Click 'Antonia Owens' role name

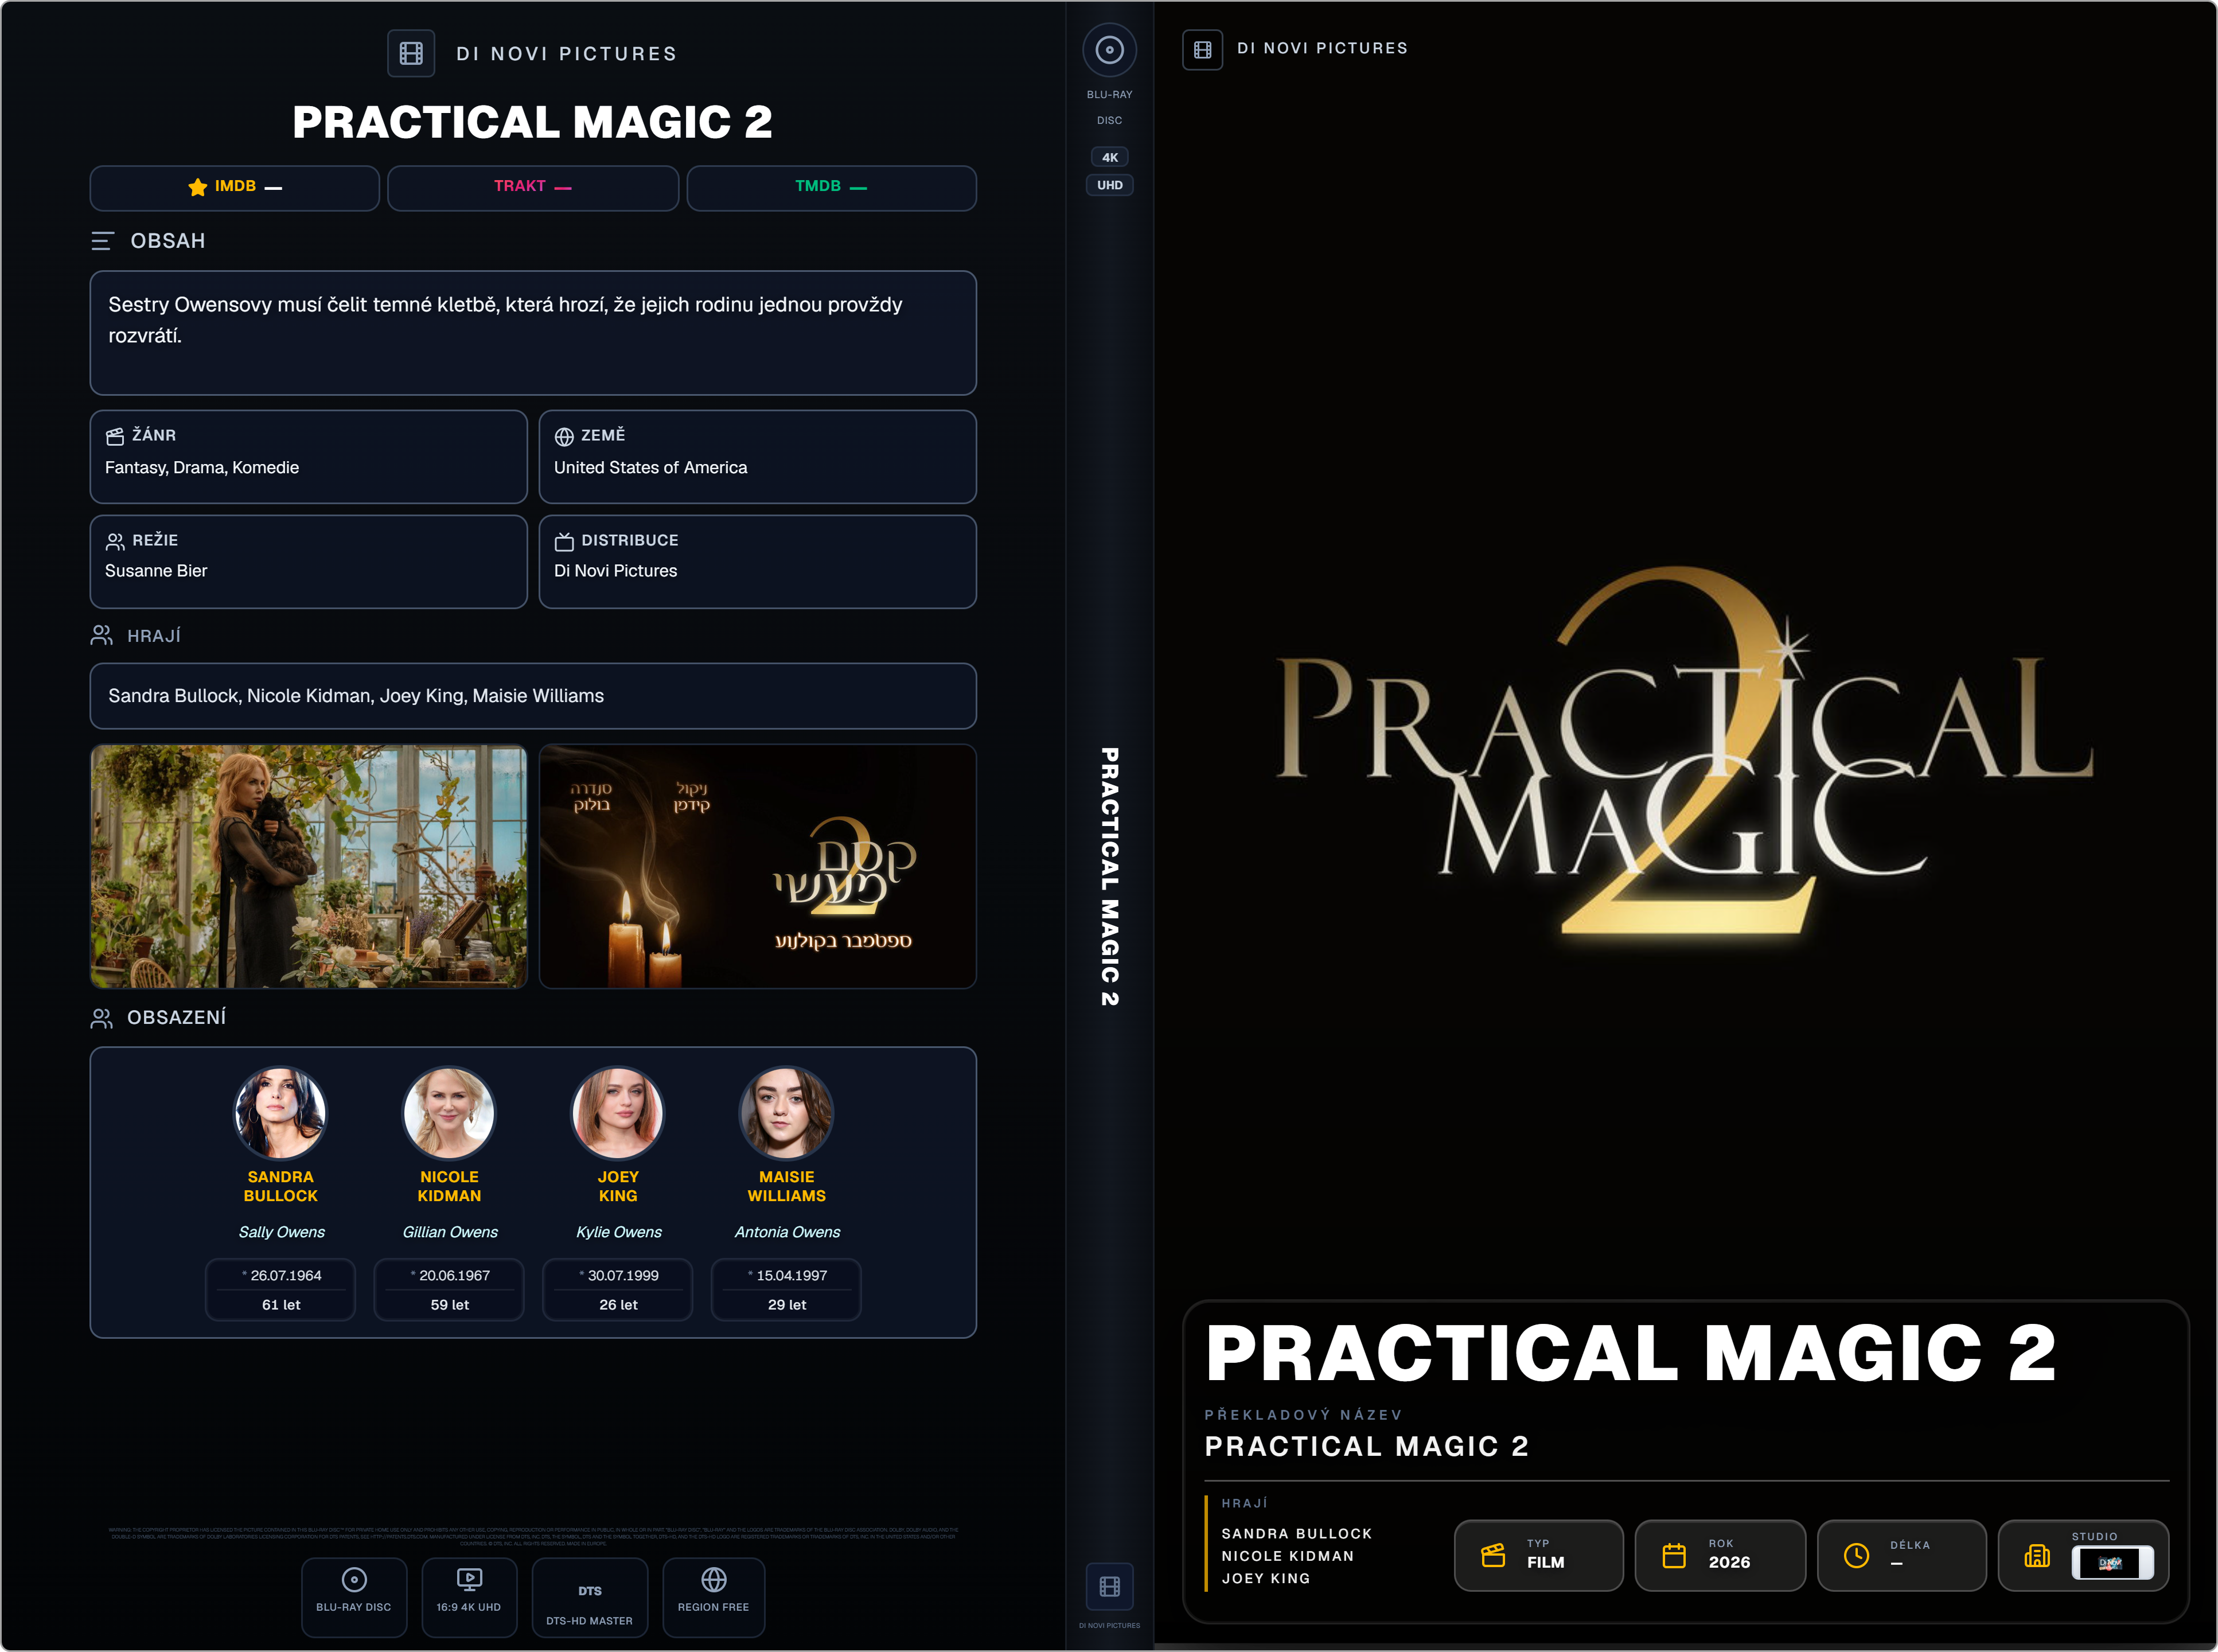pyautogui.click(x=787, y=1232)
